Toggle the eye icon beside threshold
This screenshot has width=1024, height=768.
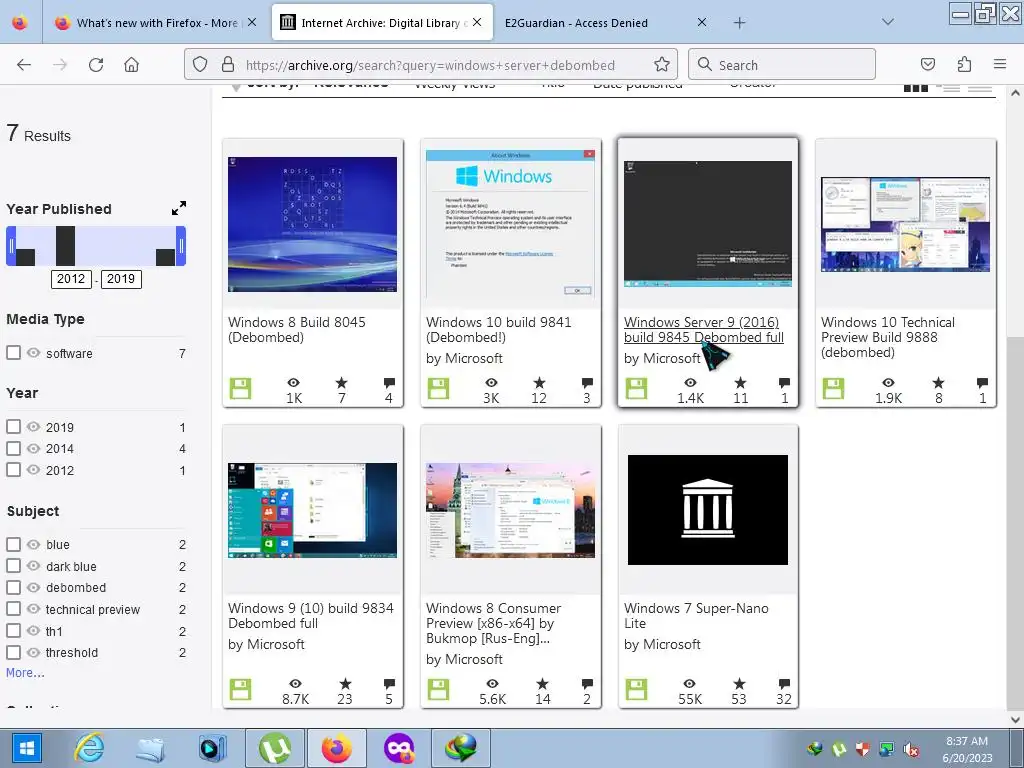point(33,652)
